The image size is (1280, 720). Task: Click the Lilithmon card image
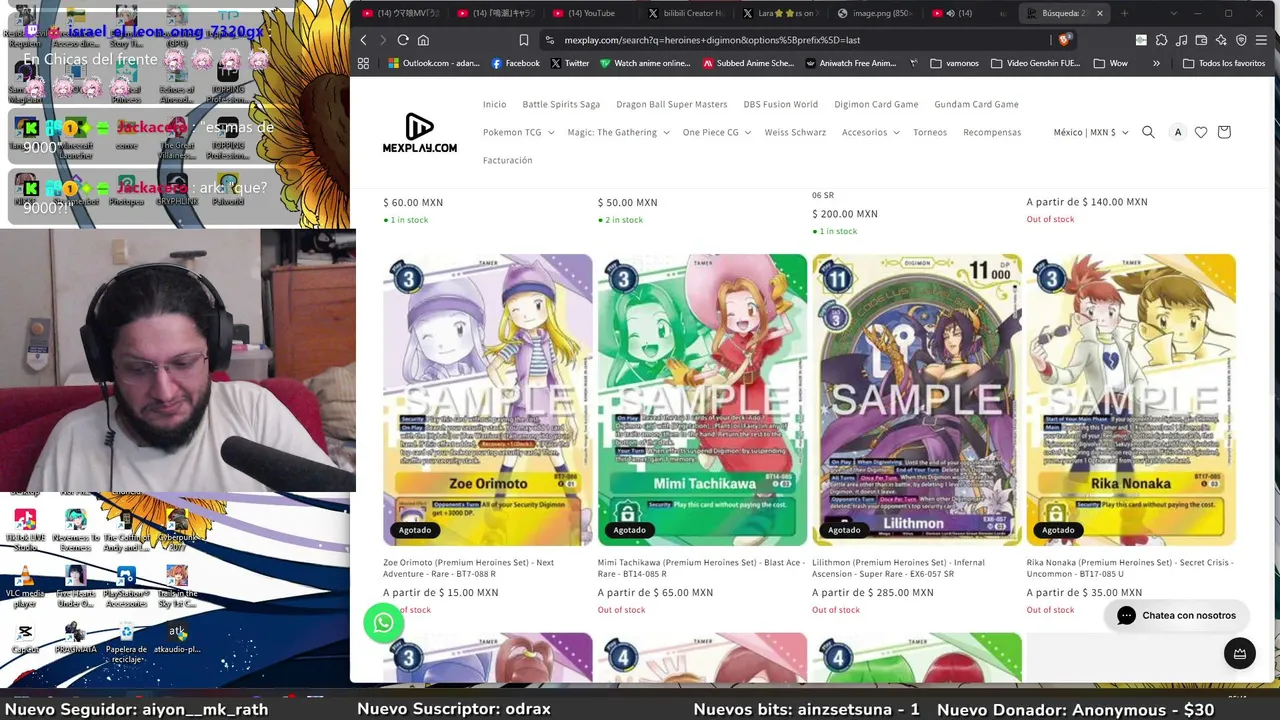(x=917, y=399)
